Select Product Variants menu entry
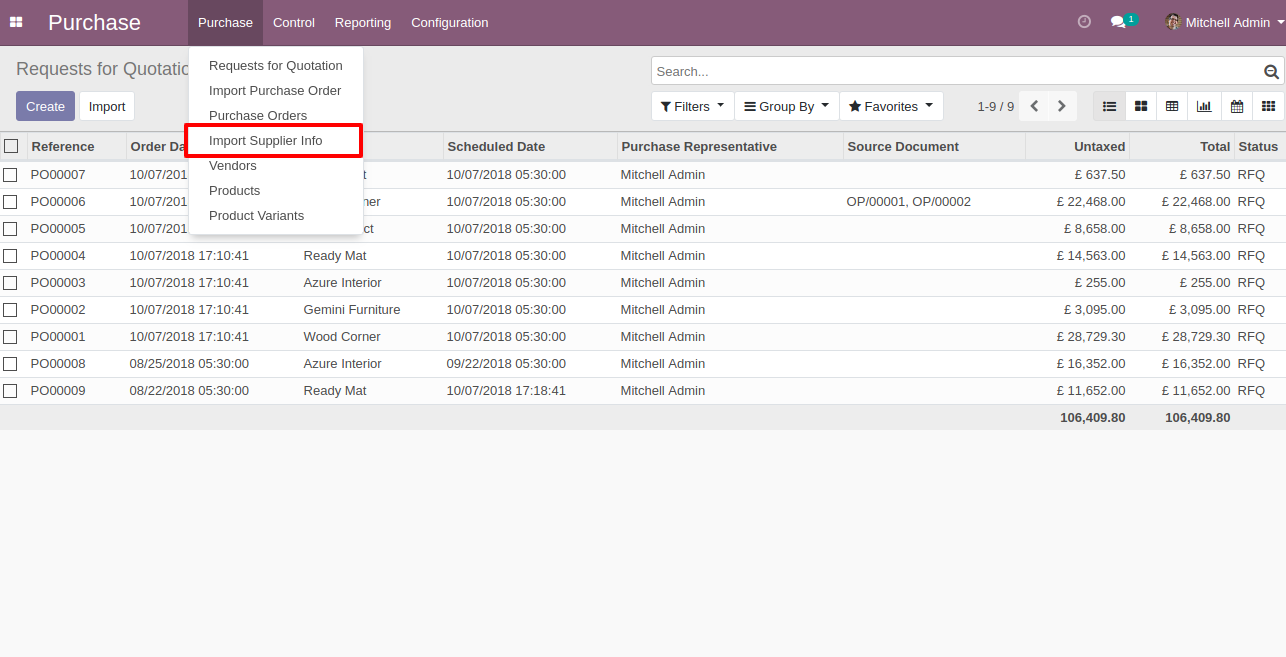This screenshot has width=1286, height=657. click(276, 215)
